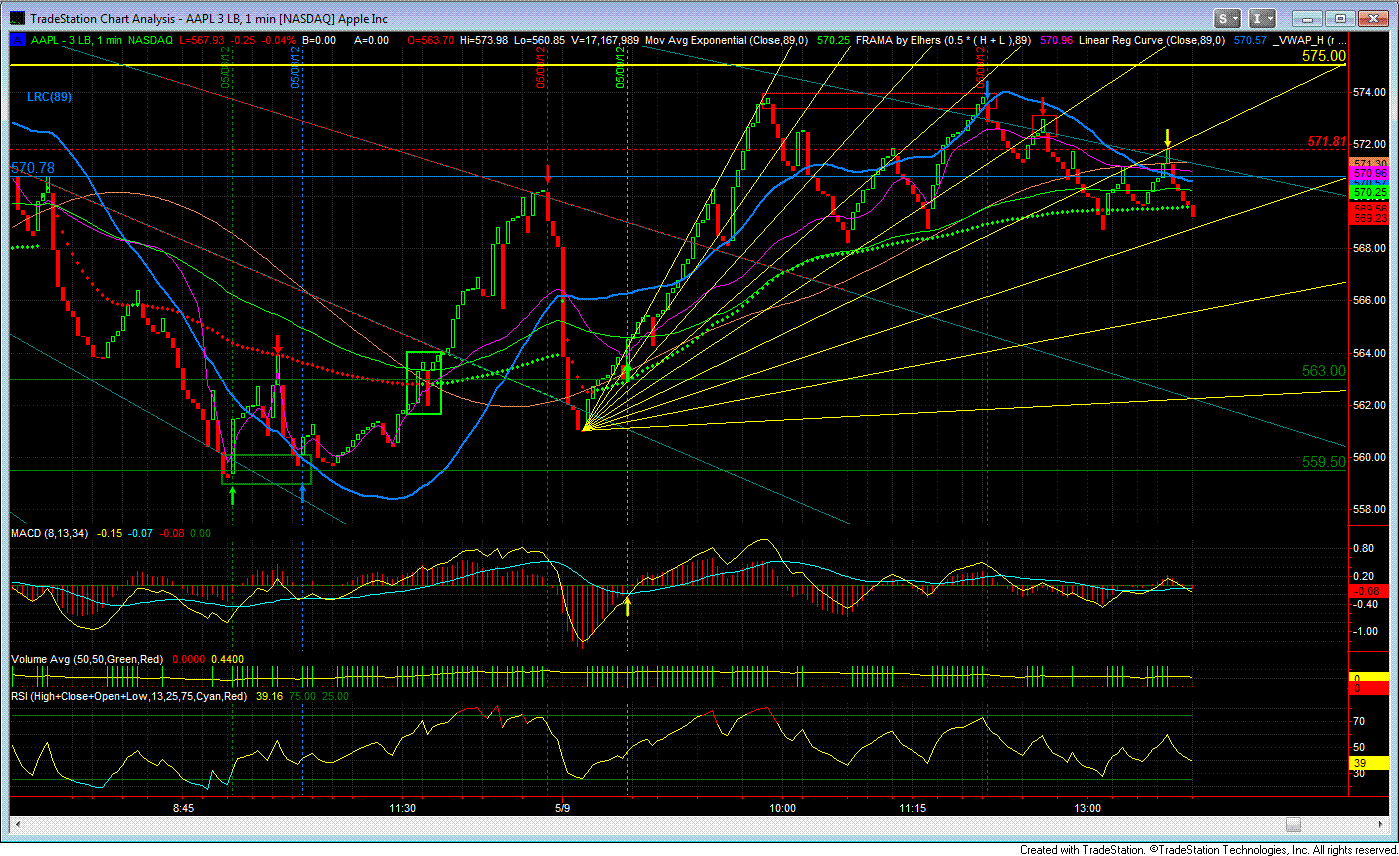Click the 'LRC(89)' chart label
The image size is (1399, 856).
click(x=49, y=96)
